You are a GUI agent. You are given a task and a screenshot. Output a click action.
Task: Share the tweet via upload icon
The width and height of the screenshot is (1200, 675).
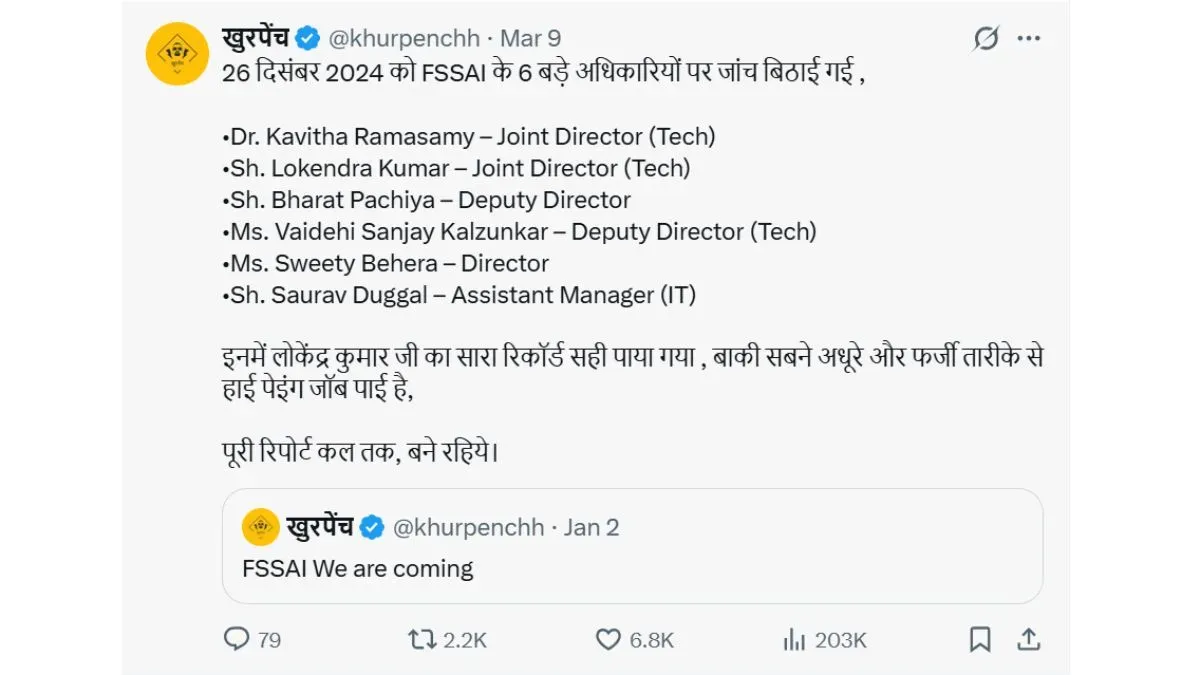(x=1027, y=639)
